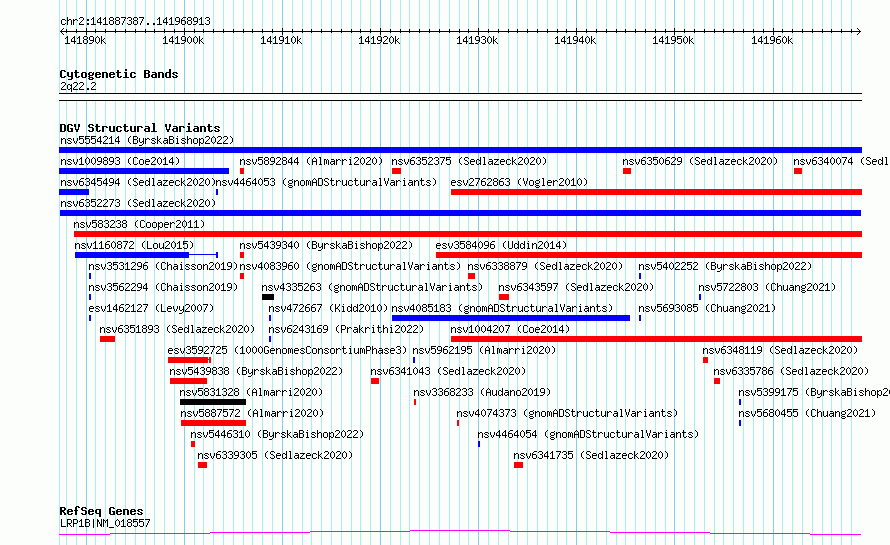
Task: Click the 141950k ruler position
Action: coord(673,40)
